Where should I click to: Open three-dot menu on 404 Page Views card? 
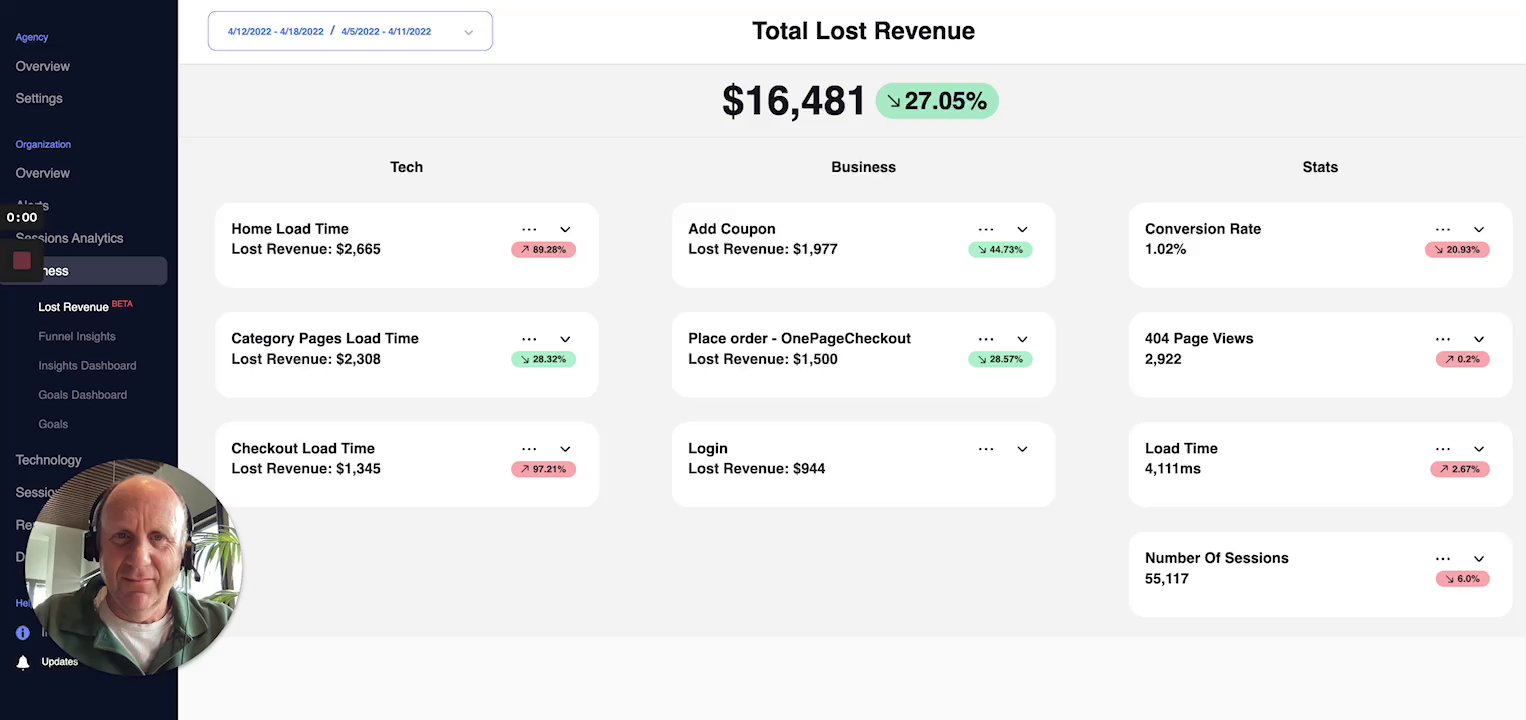tap(1442, 339)
